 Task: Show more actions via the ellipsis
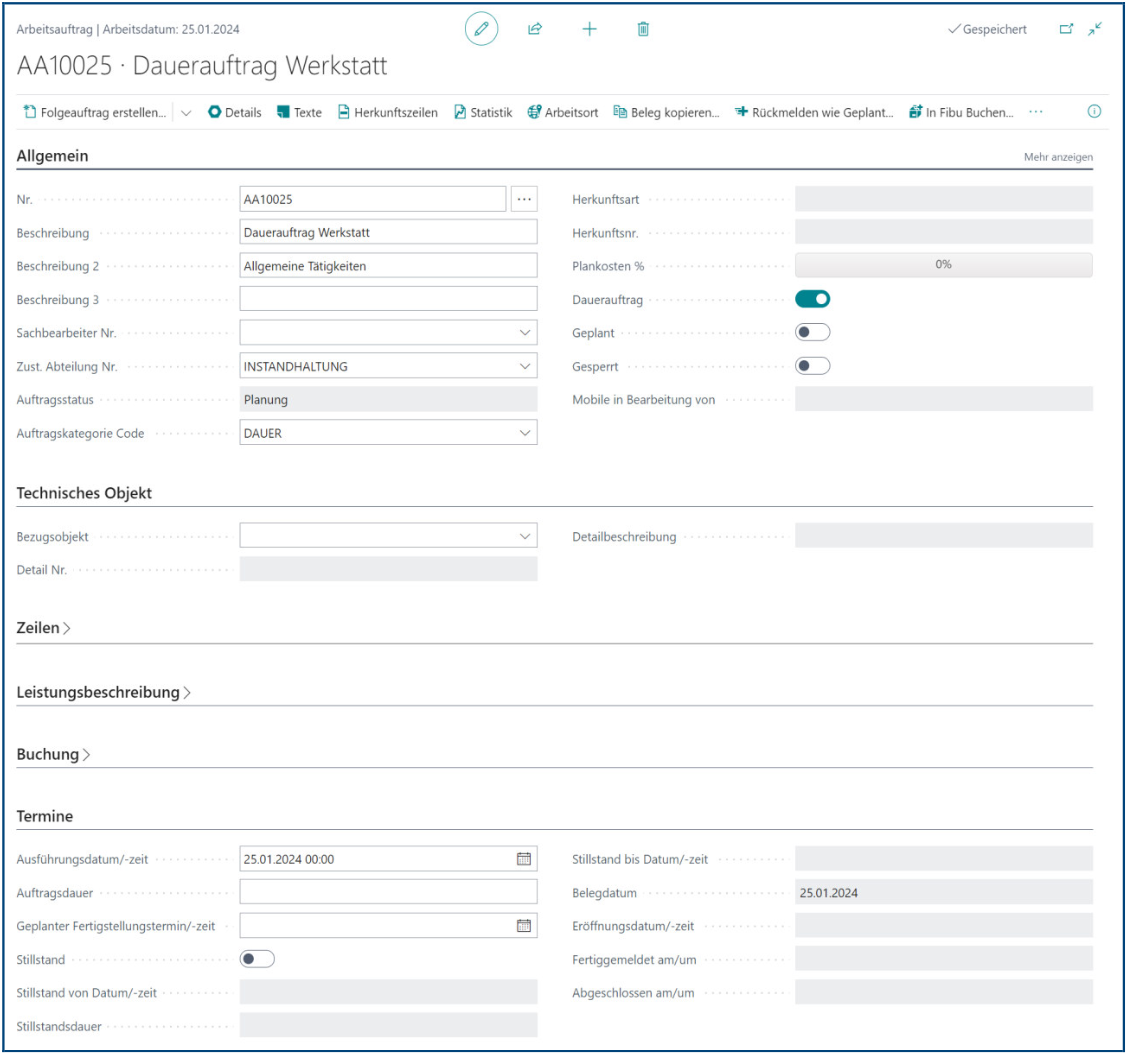pyautogui.click(x=1036, y=111)
